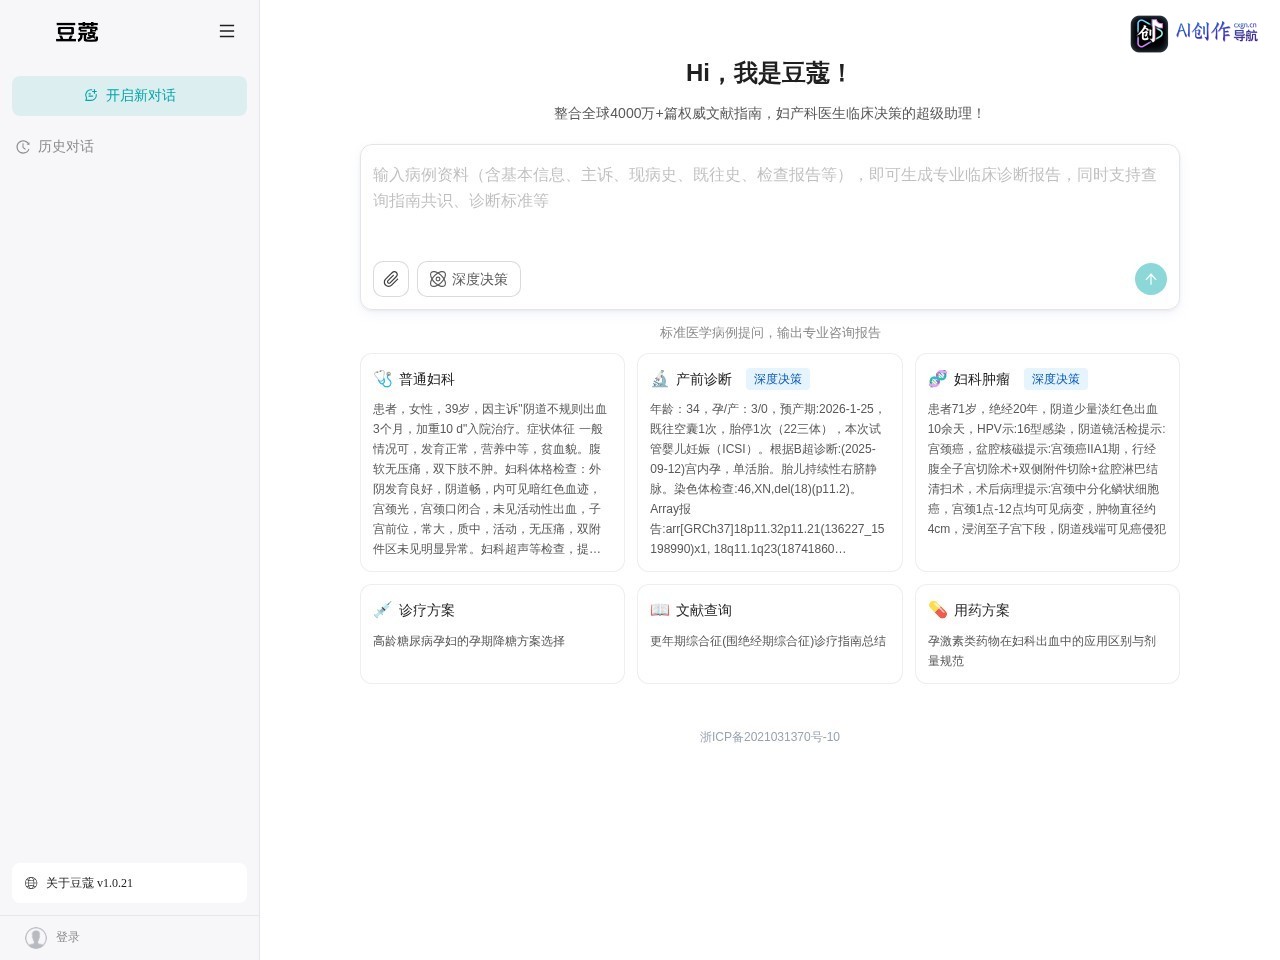Choose 更年期综合征 guideline summary prompt

768,641
